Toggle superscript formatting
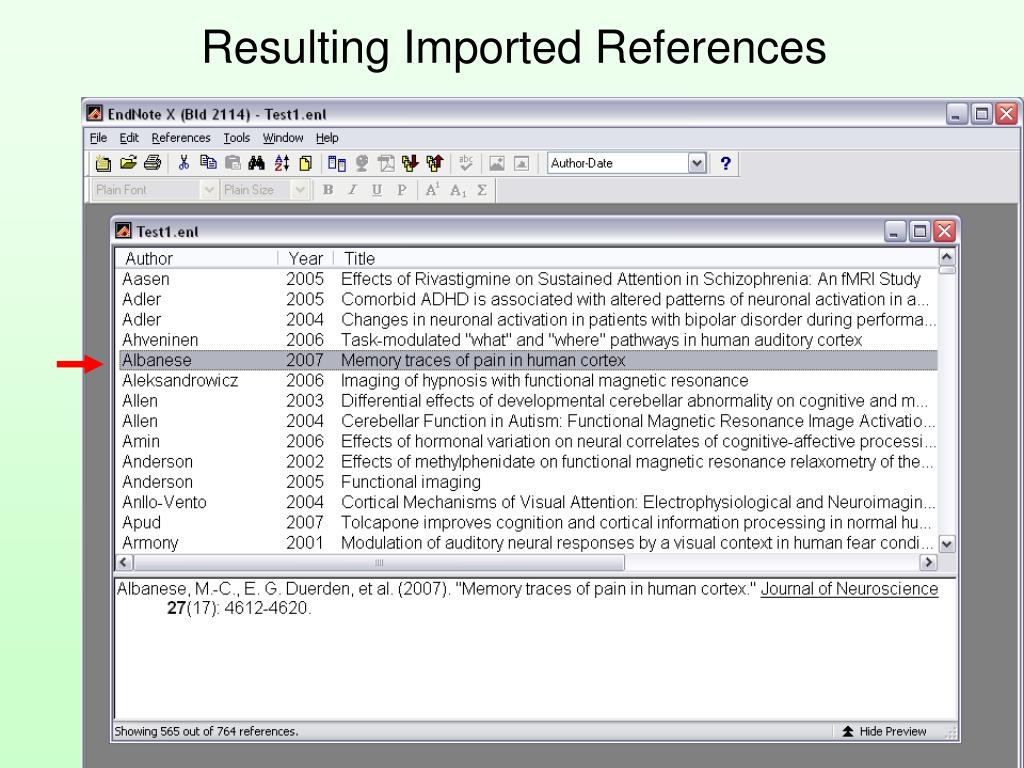Screen dimensions: 1024x768 pyautogui.click(x=432, y=190)
